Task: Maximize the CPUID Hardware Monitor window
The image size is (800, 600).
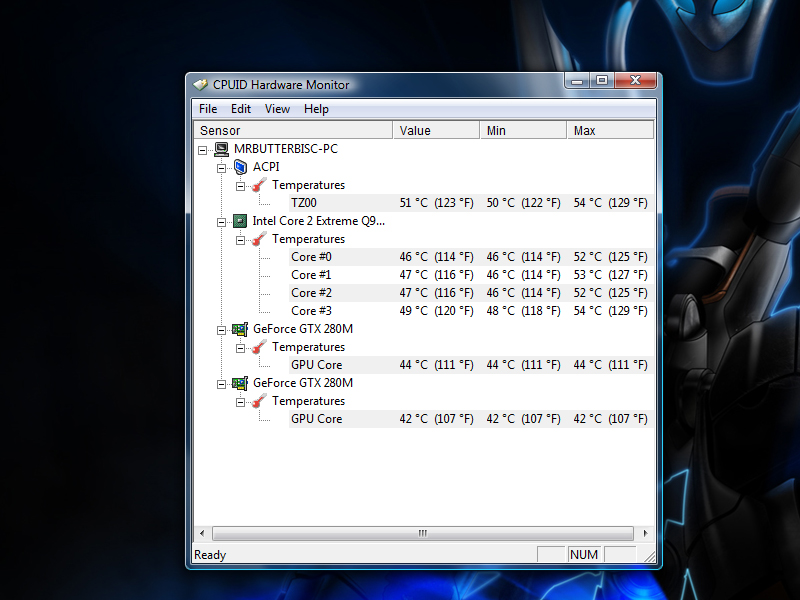Action: 602,81
